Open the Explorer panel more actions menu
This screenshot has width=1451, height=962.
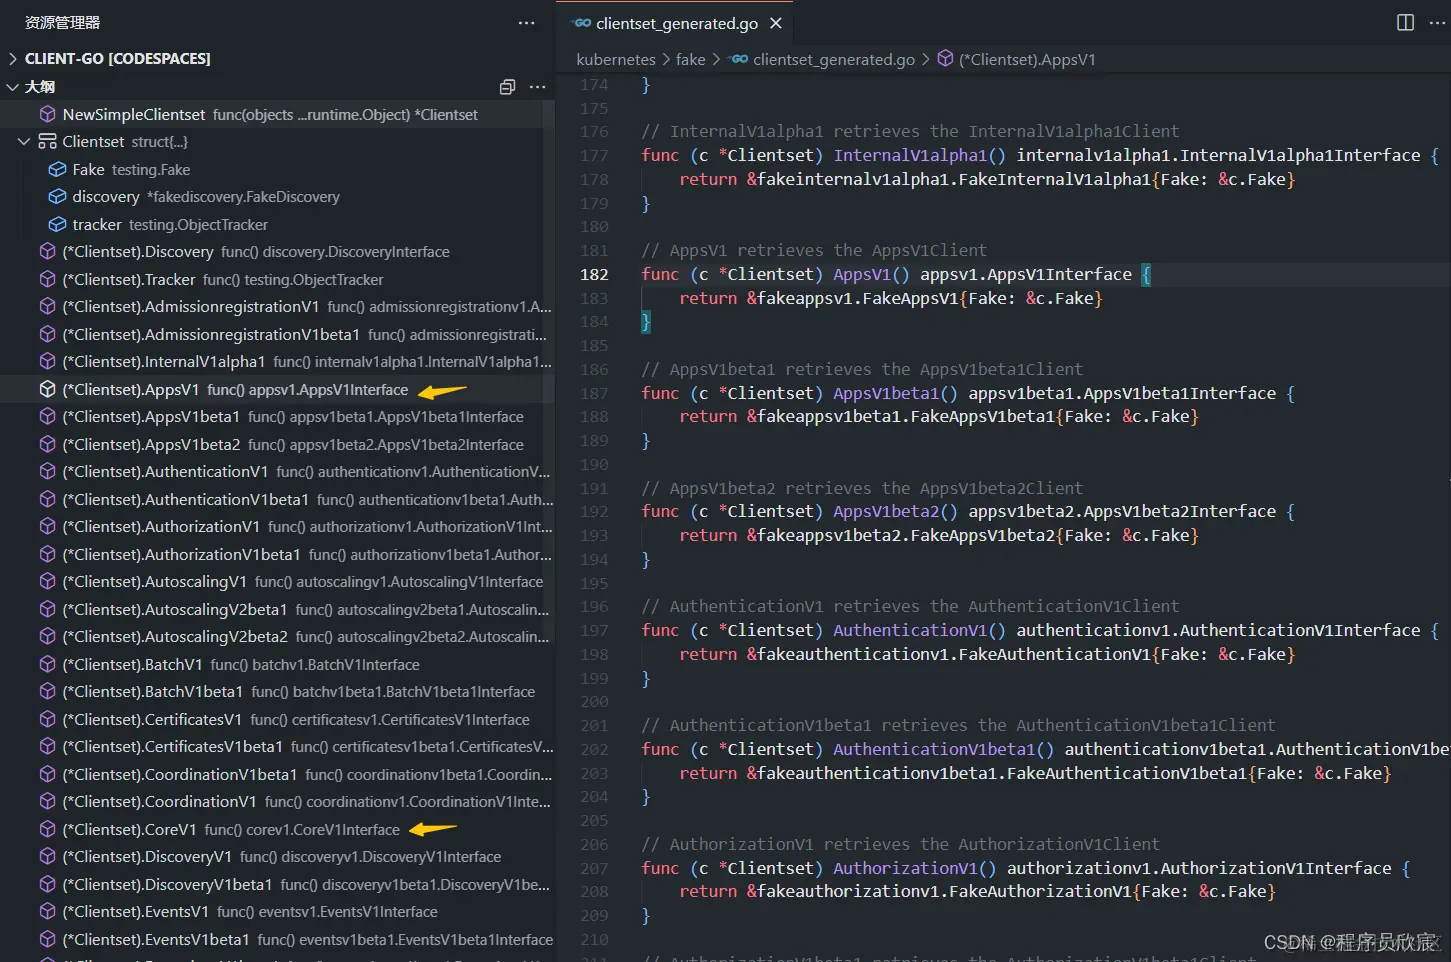coord(526,23)
